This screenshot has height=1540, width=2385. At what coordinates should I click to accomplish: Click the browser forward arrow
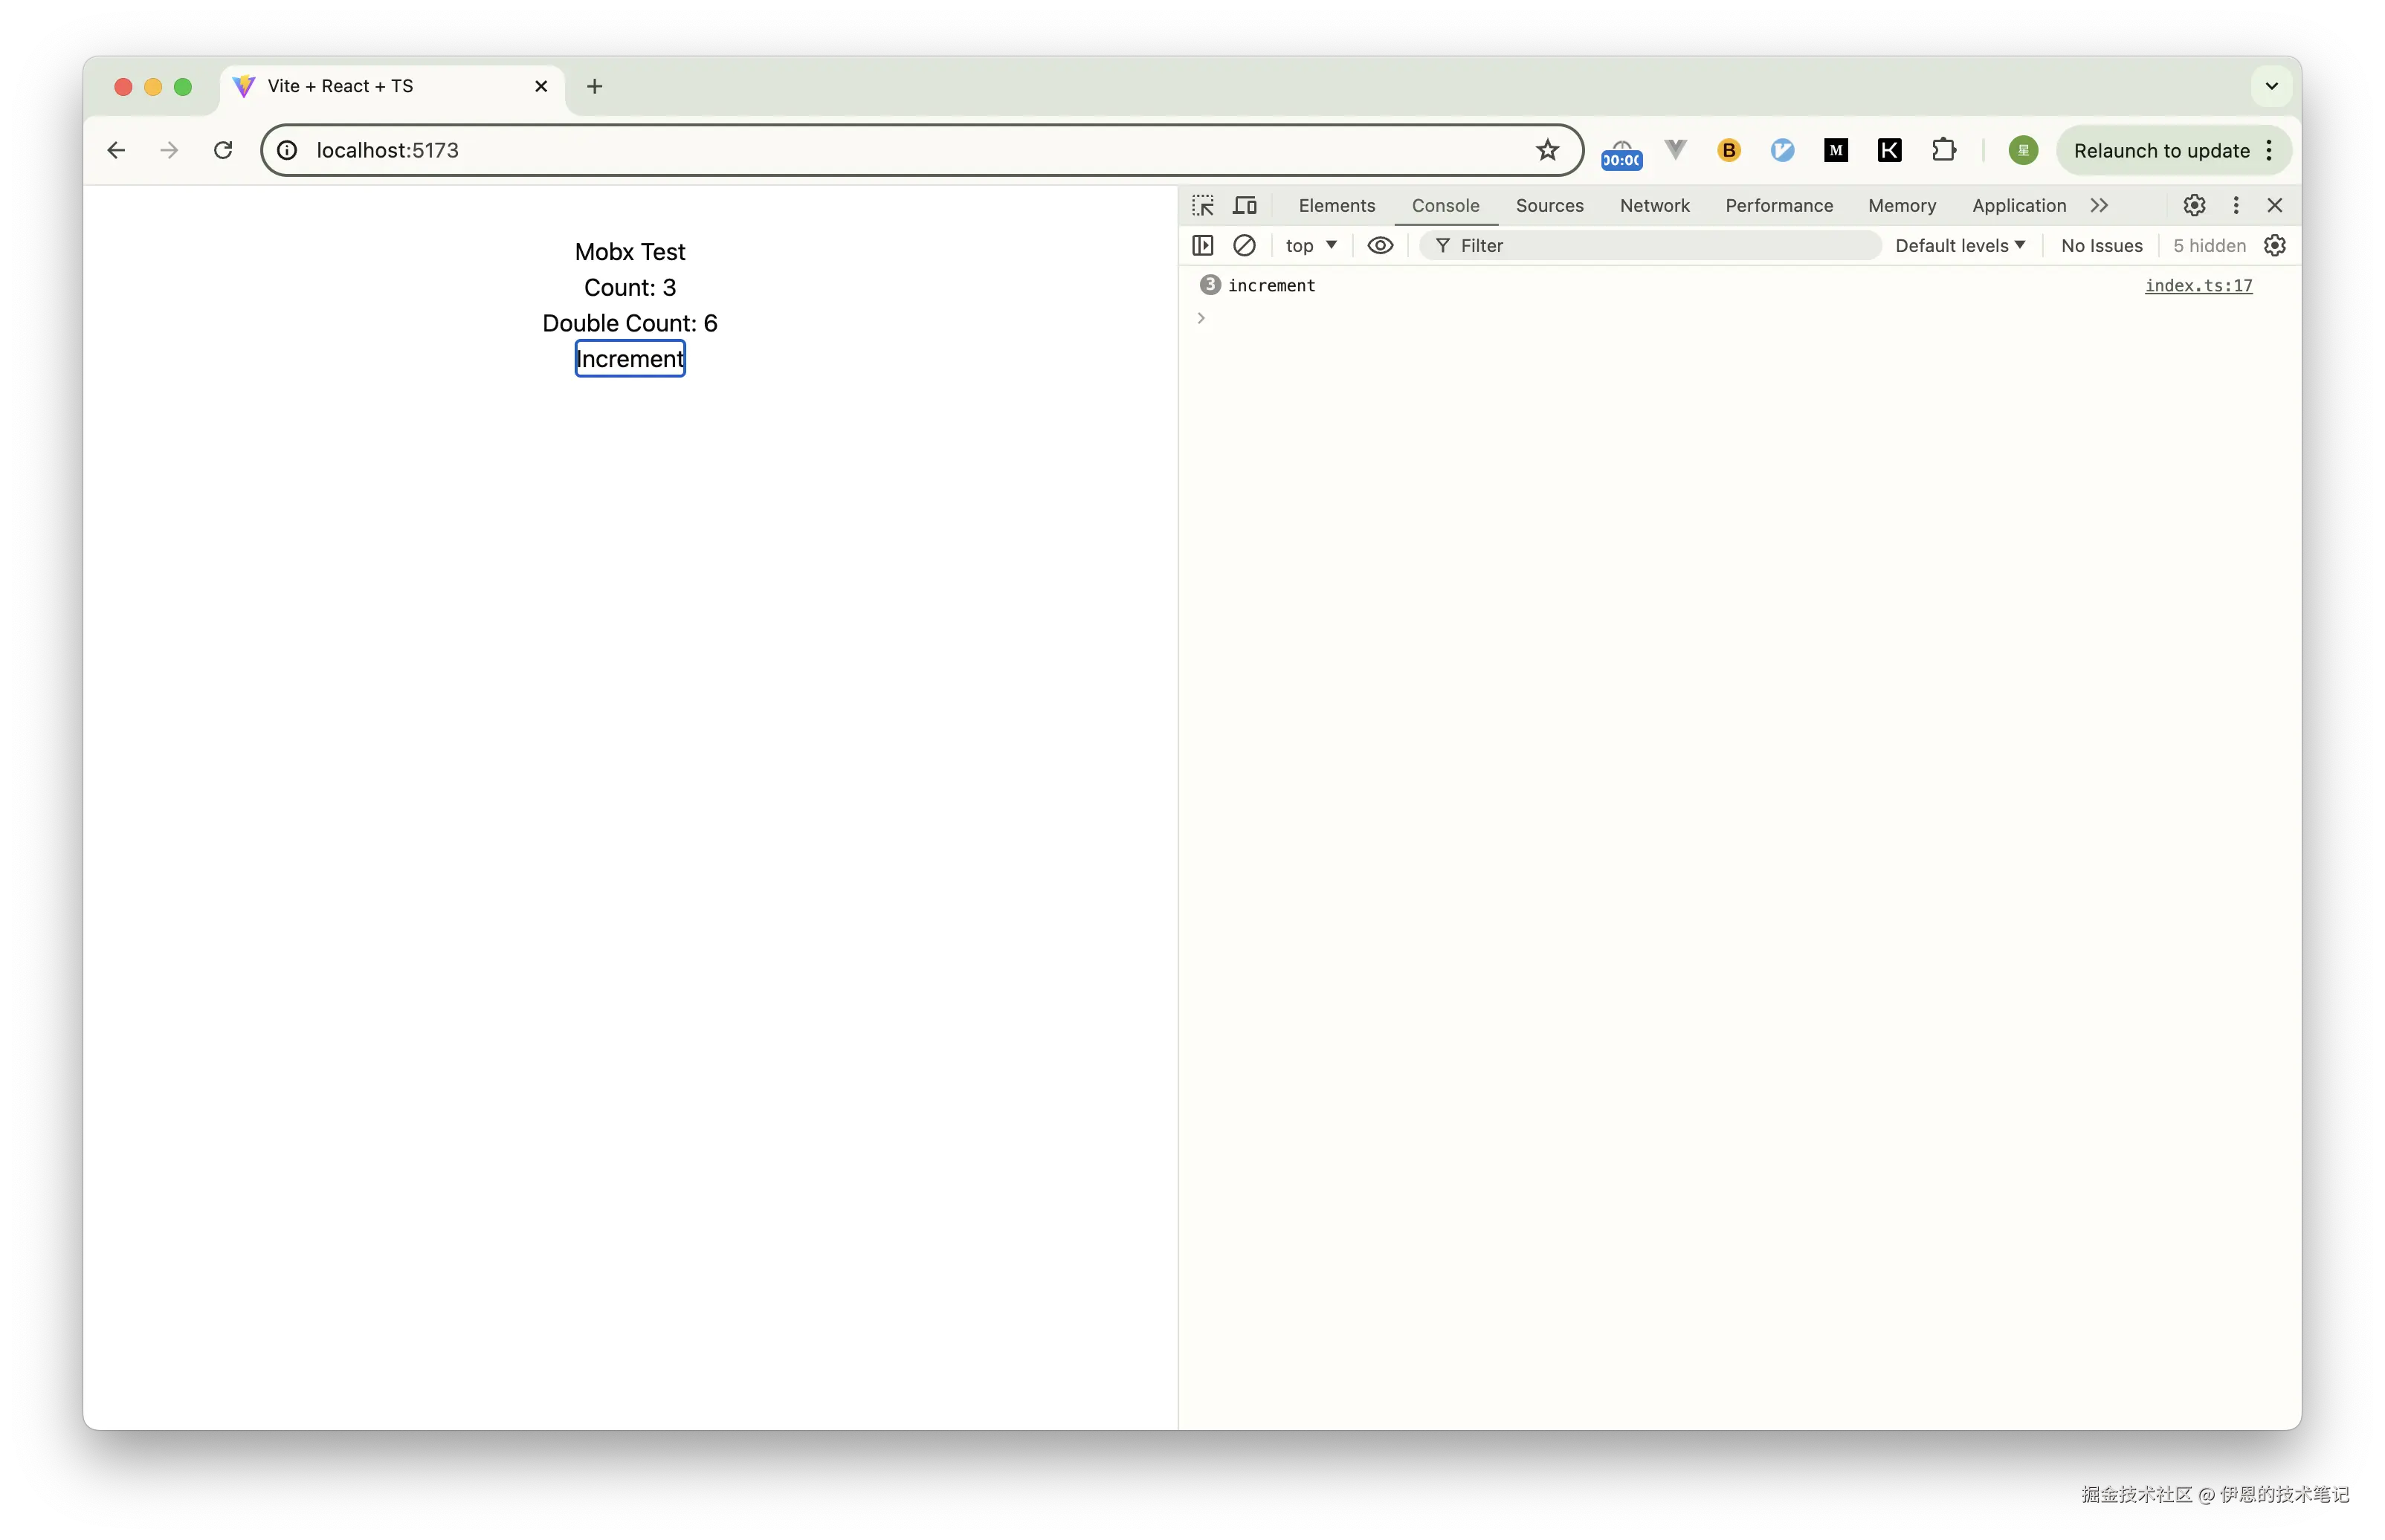point(169,150)
